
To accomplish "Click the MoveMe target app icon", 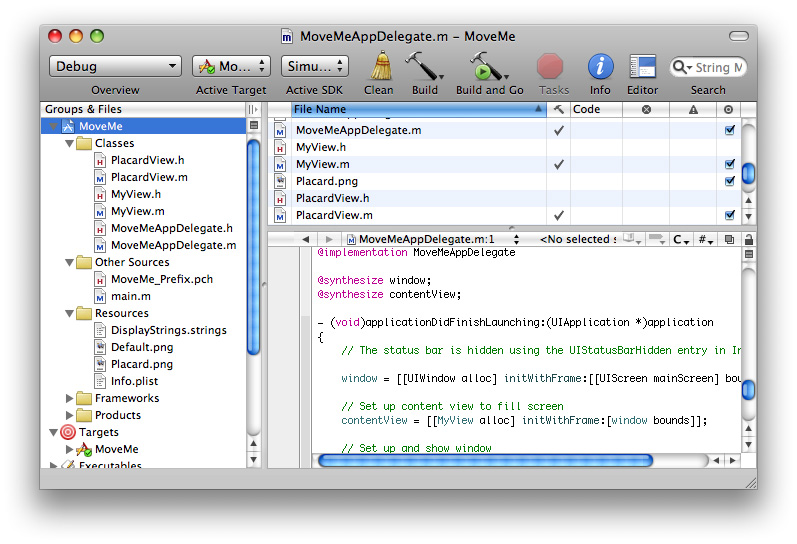I will 84,449.
